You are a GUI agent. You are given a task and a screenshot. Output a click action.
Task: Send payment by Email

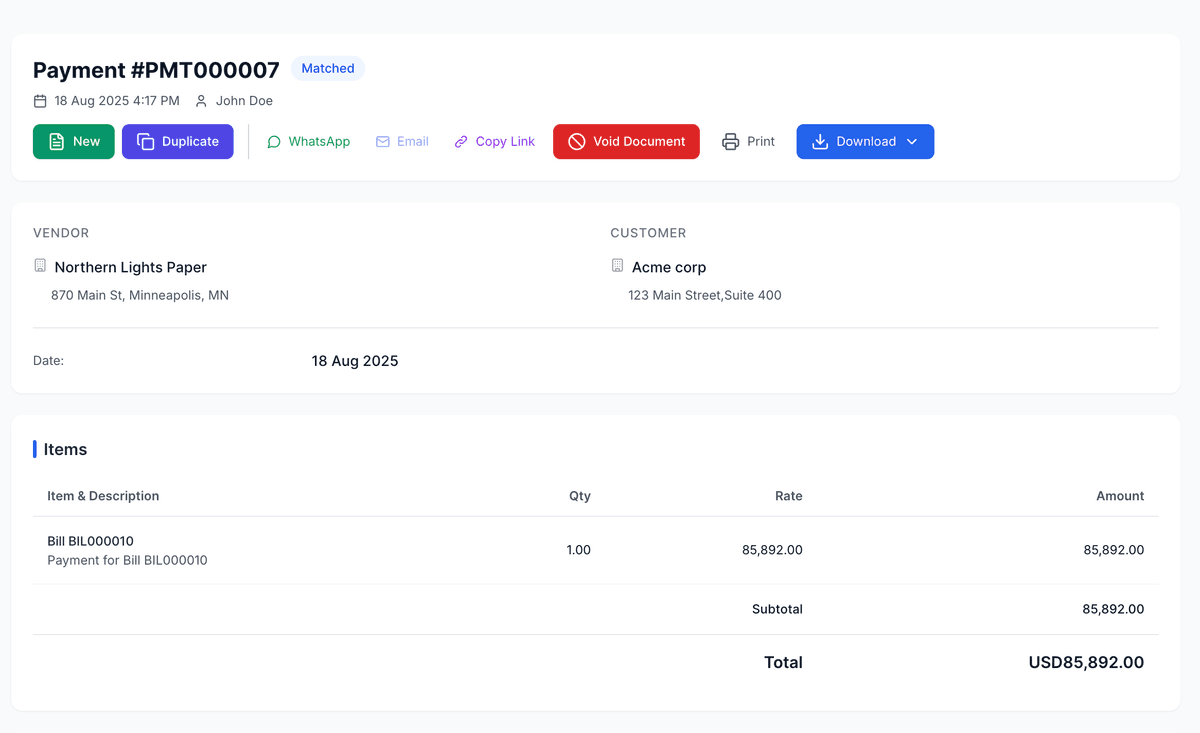pos(402,142)
